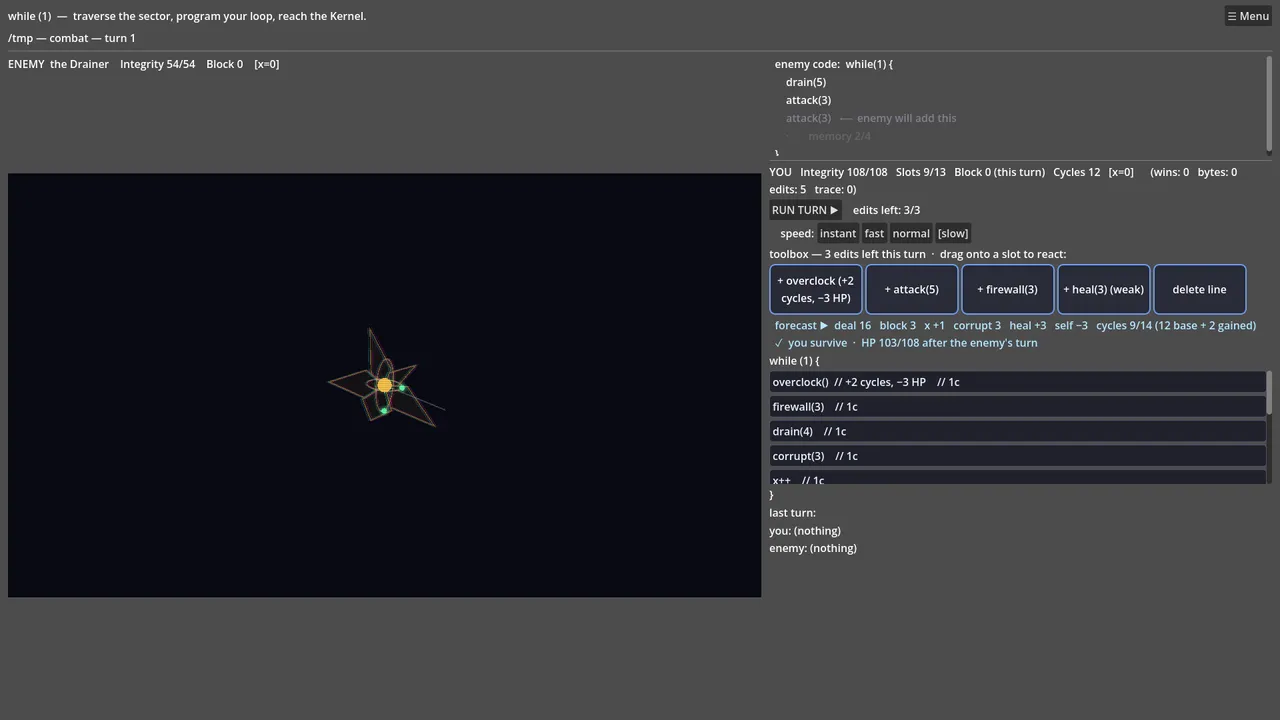This screenshot has height=720, width=1280.
Task: Select the corrupt(3) code line slot
Action: (1018, 456)
